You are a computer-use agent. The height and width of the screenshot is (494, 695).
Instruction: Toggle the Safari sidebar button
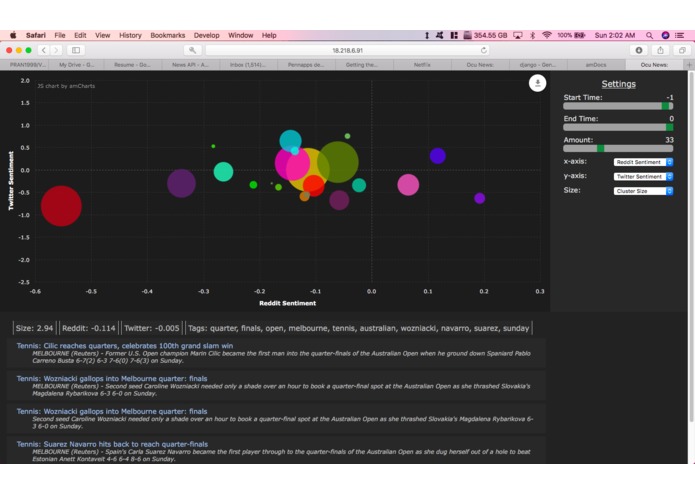coord(76,50)
